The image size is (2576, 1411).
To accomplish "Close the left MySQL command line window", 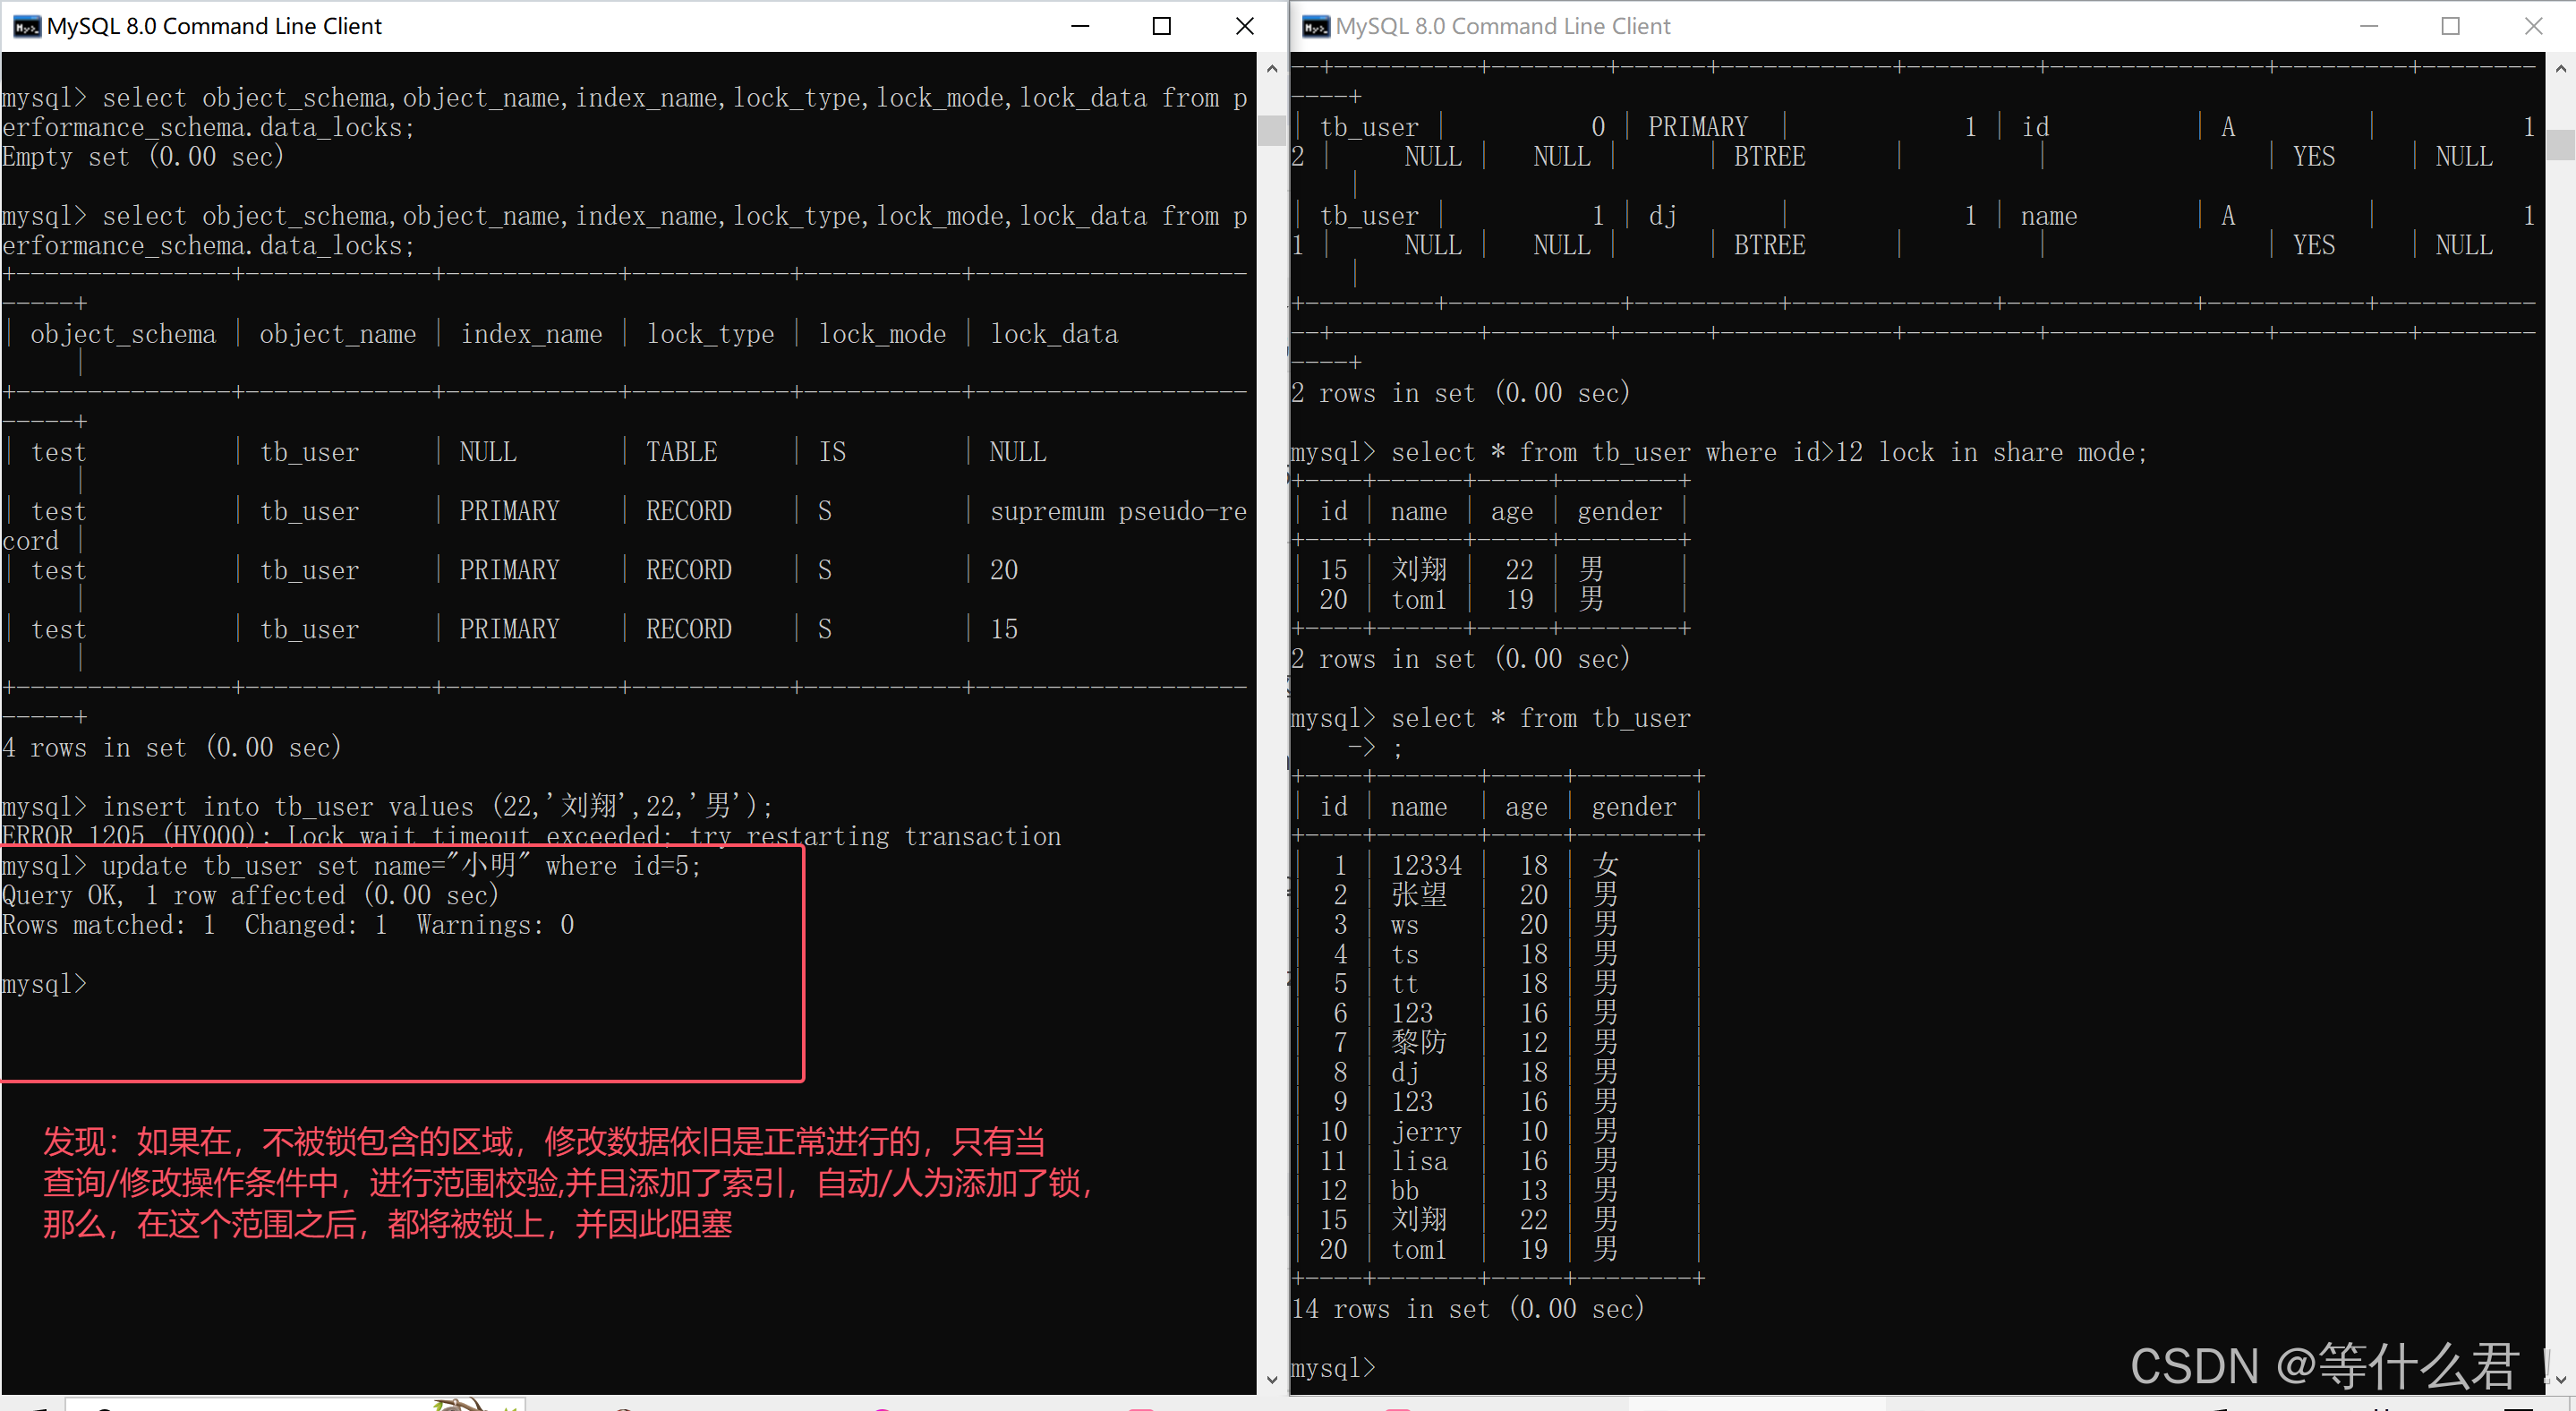I will (1245, 26).
